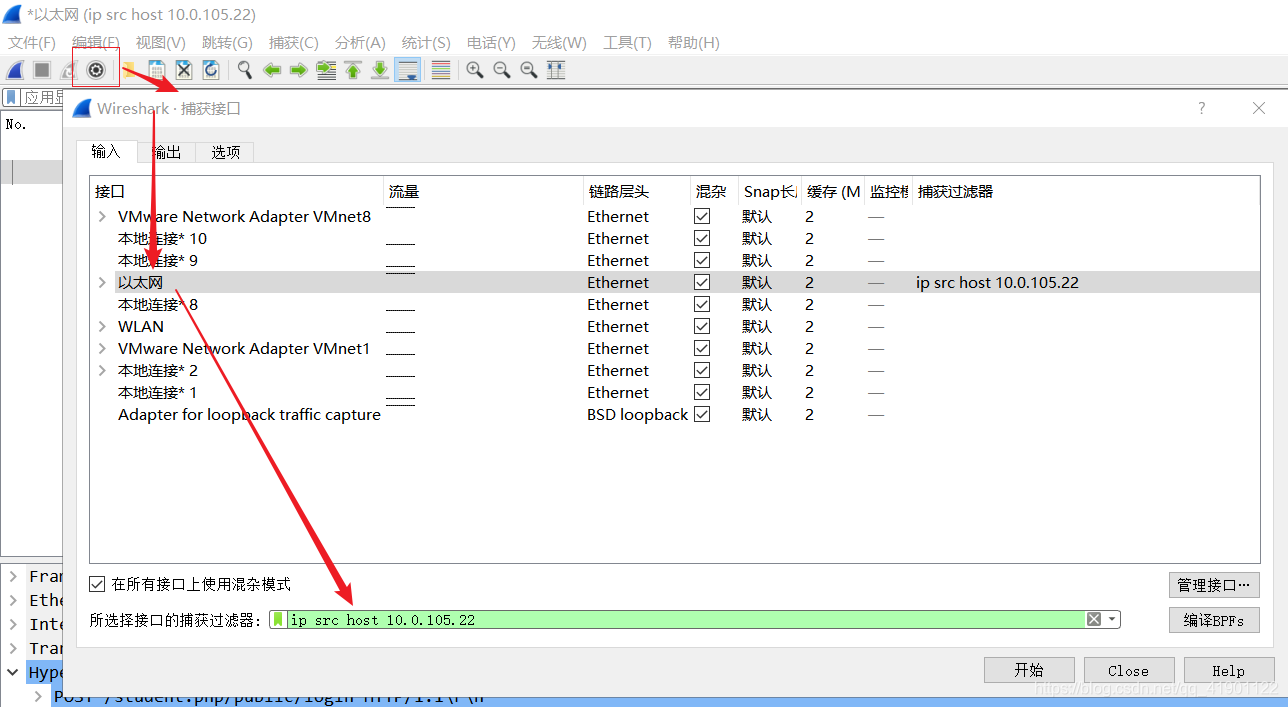Expand the Ethernet tree node in main window
Viewport: 1288px width, 707px height.
tap(13, 600)
